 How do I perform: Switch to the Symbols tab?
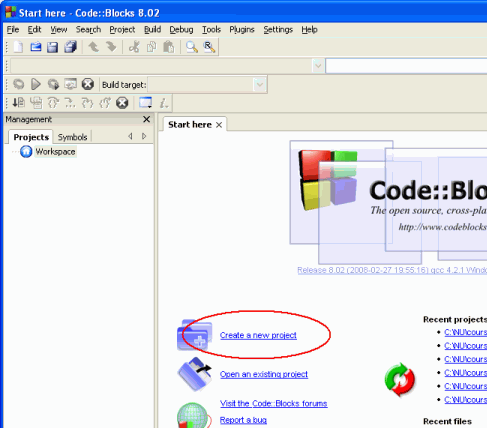click(x=72, y=137)
